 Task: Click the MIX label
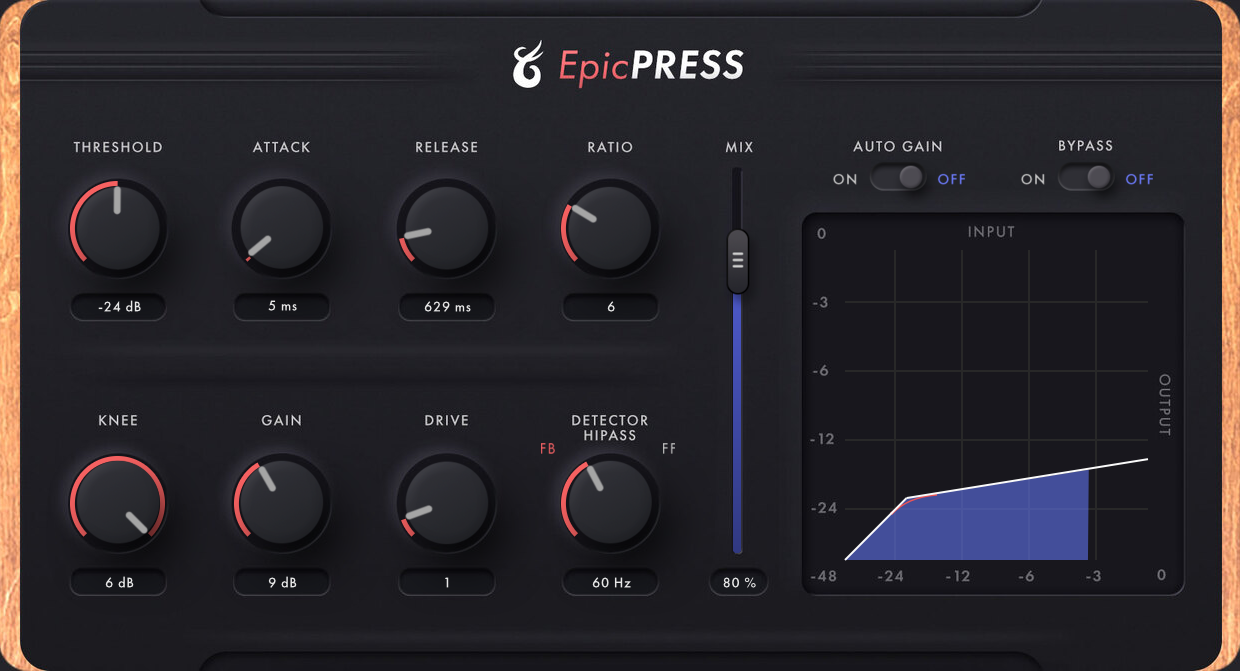[740, 147]
